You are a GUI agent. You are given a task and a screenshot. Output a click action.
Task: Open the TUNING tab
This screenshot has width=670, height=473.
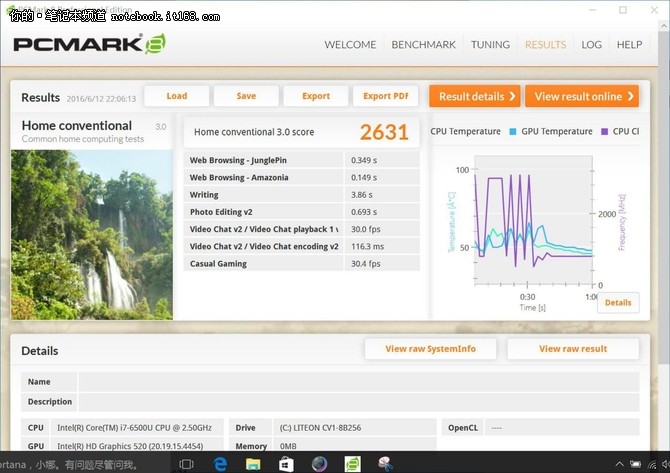click(x=490, y=44)
